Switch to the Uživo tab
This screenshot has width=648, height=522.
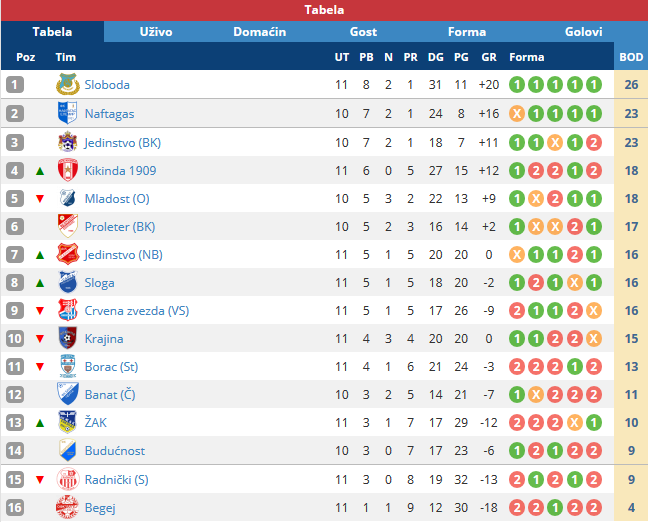pos(156,32)
